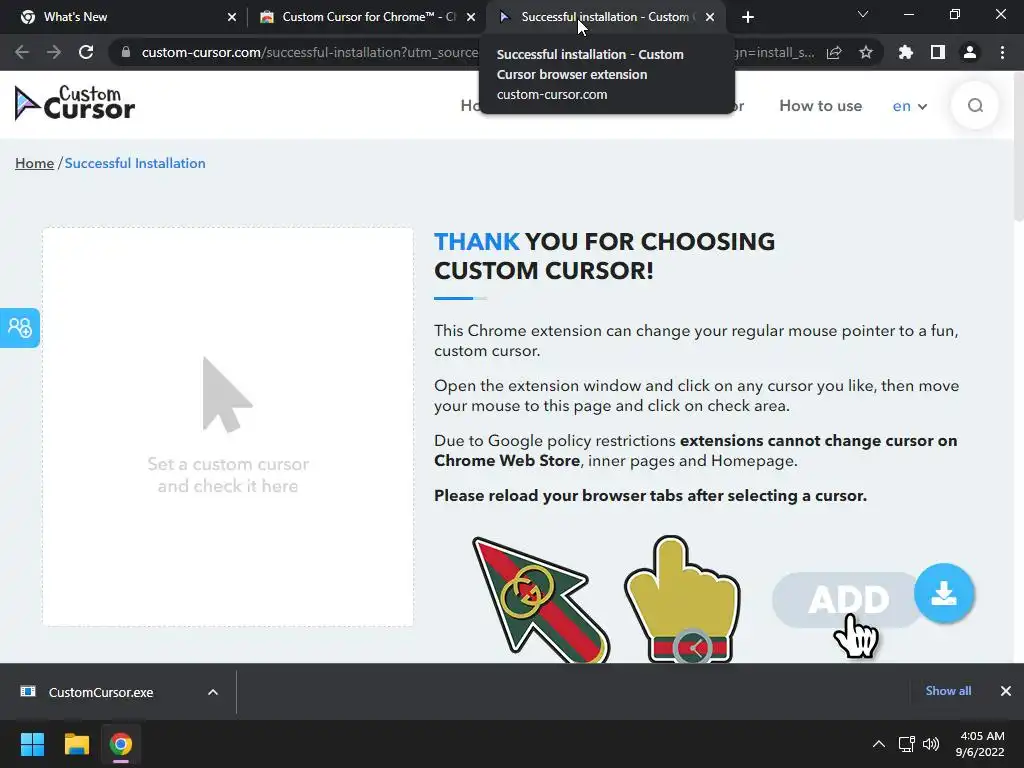Viewport: 1024px width, 768px height.
Task: Close the Custom Cursor for Chrome tab
Action: point(471,17)
